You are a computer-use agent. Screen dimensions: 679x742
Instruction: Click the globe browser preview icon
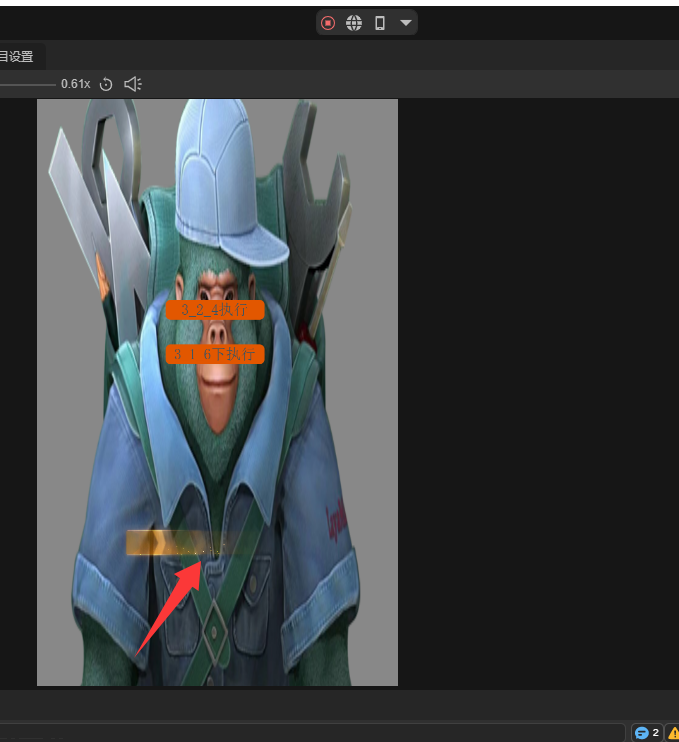354,23
